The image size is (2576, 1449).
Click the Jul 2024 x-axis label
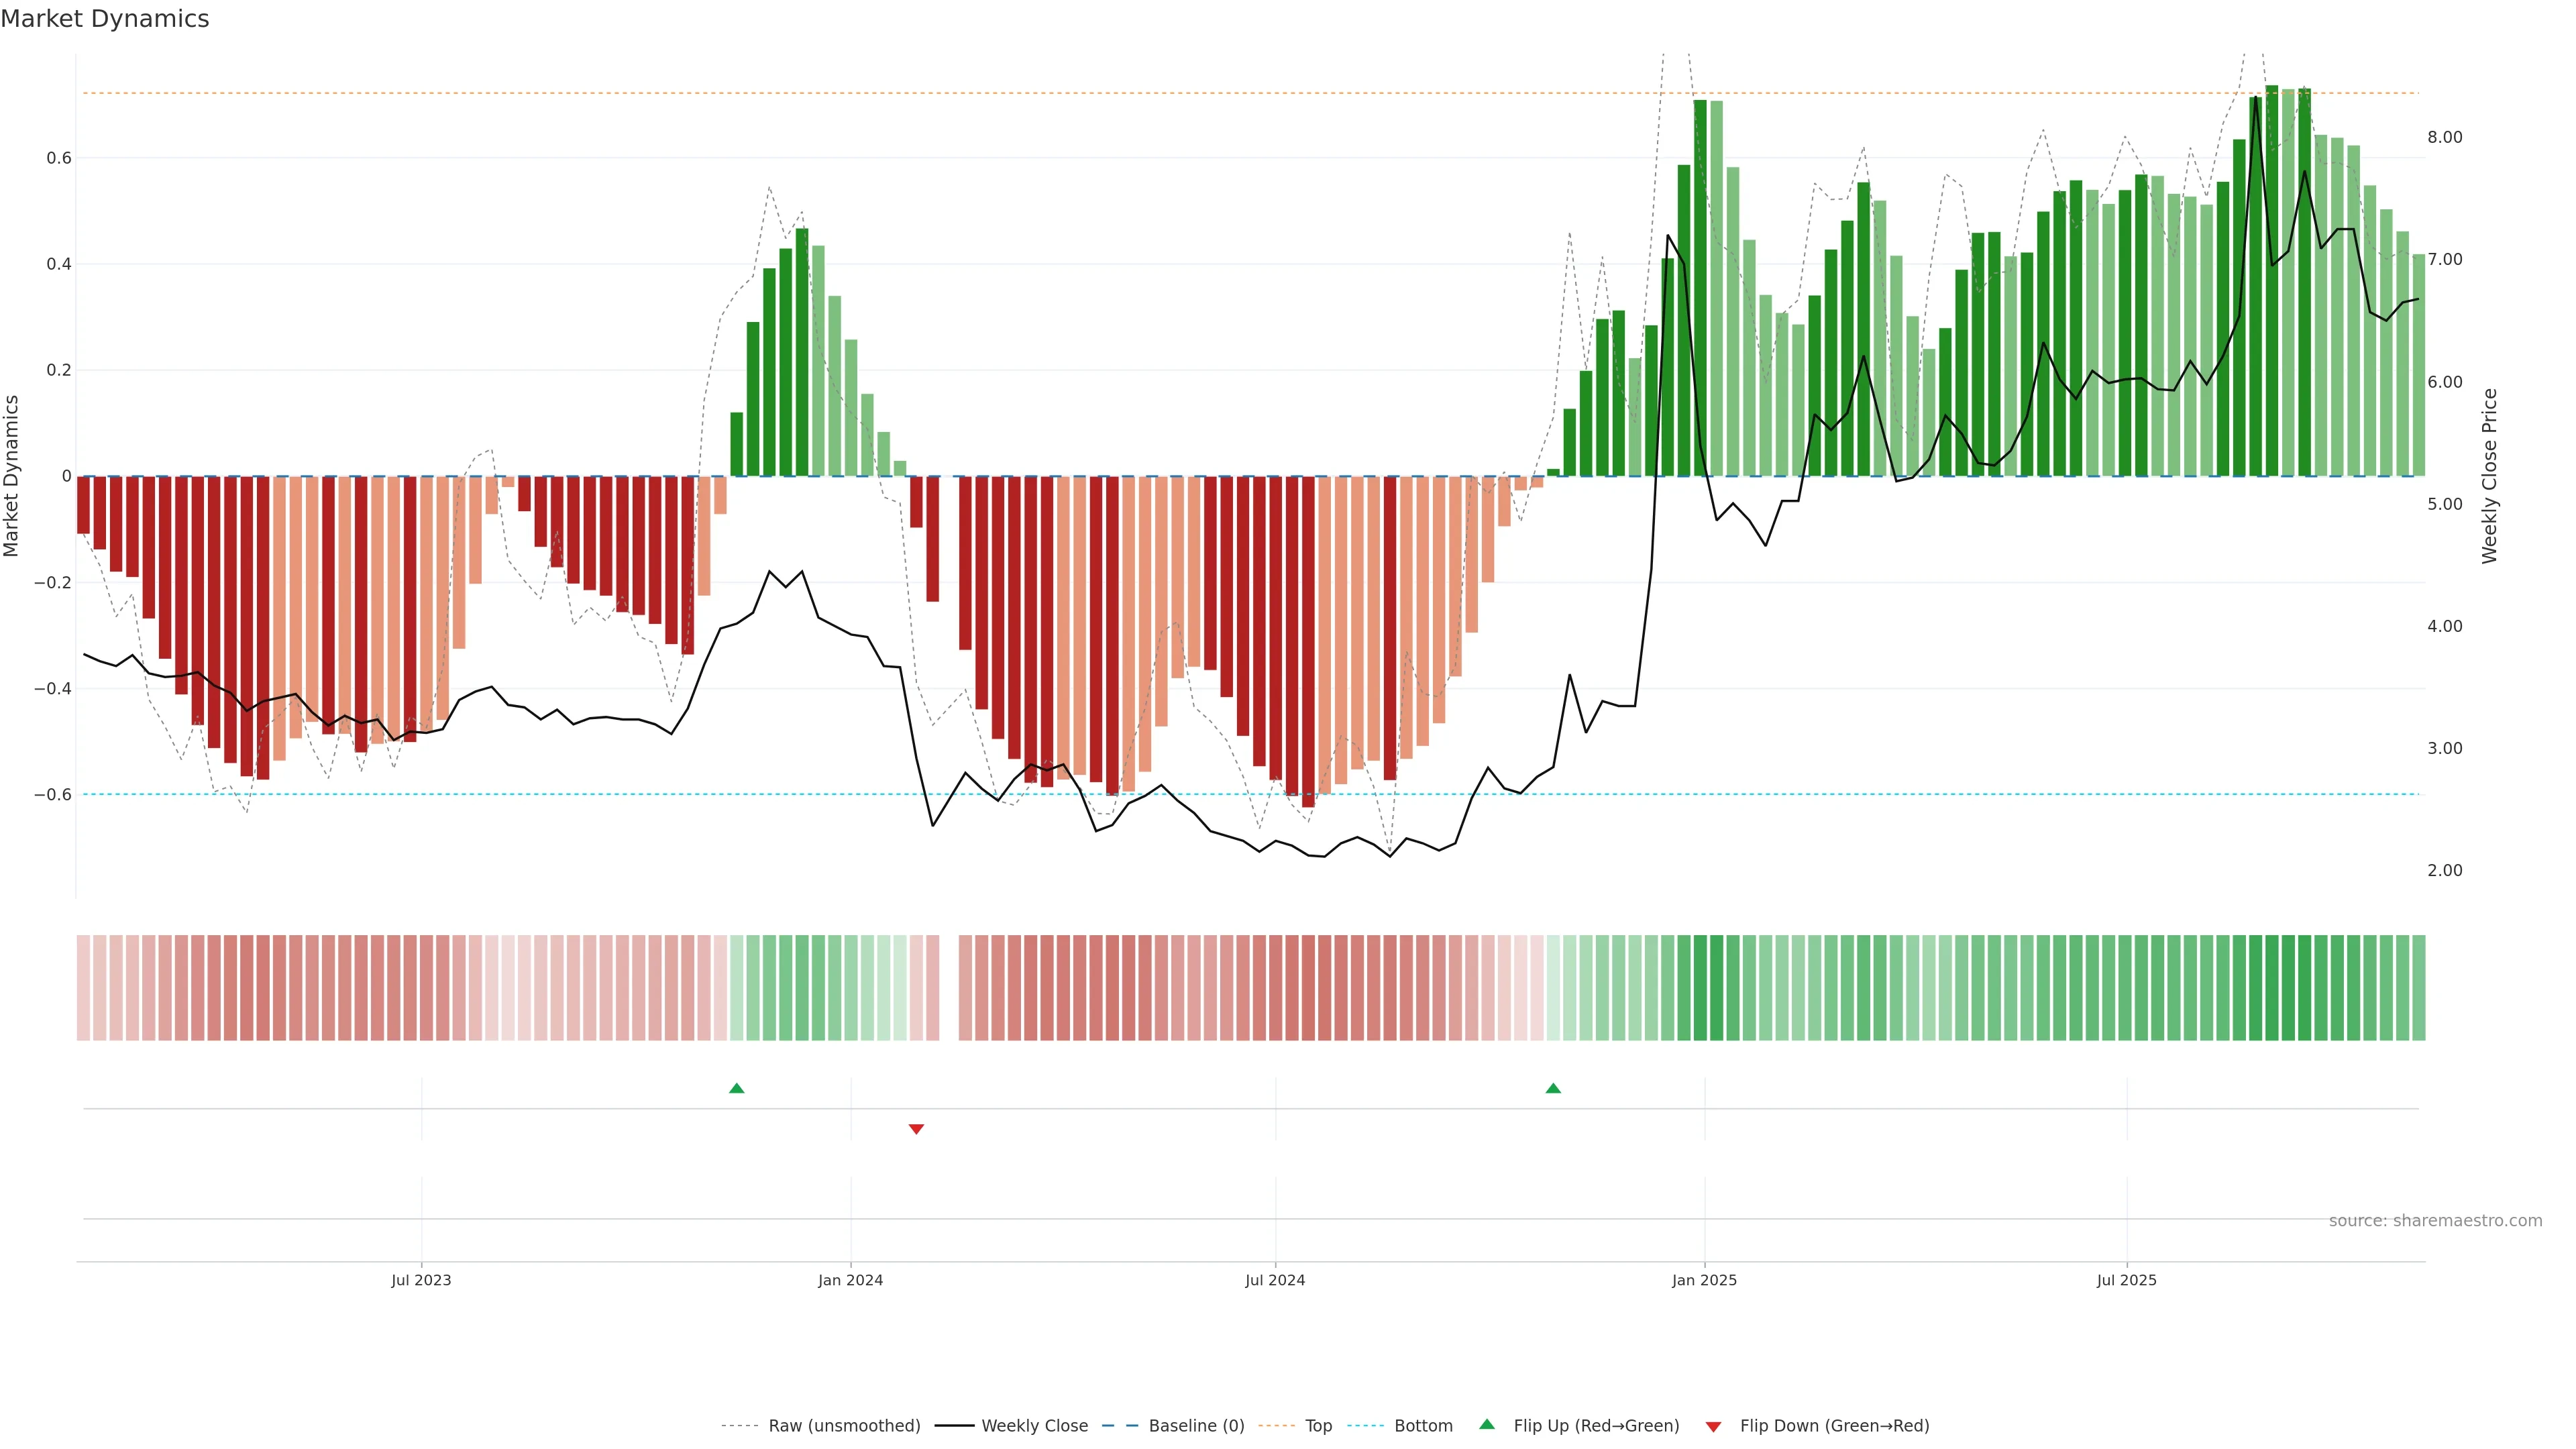click(x=1275, y=1280)
